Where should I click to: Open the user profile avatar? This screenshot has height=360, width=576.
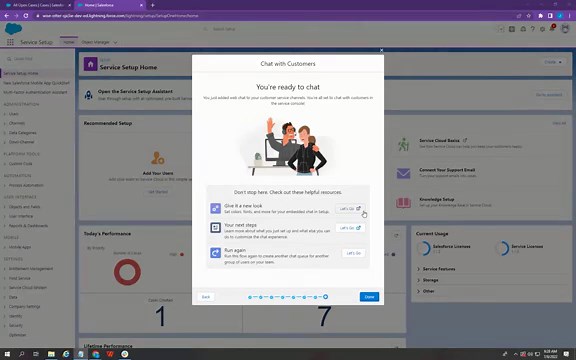pos(565,29)
